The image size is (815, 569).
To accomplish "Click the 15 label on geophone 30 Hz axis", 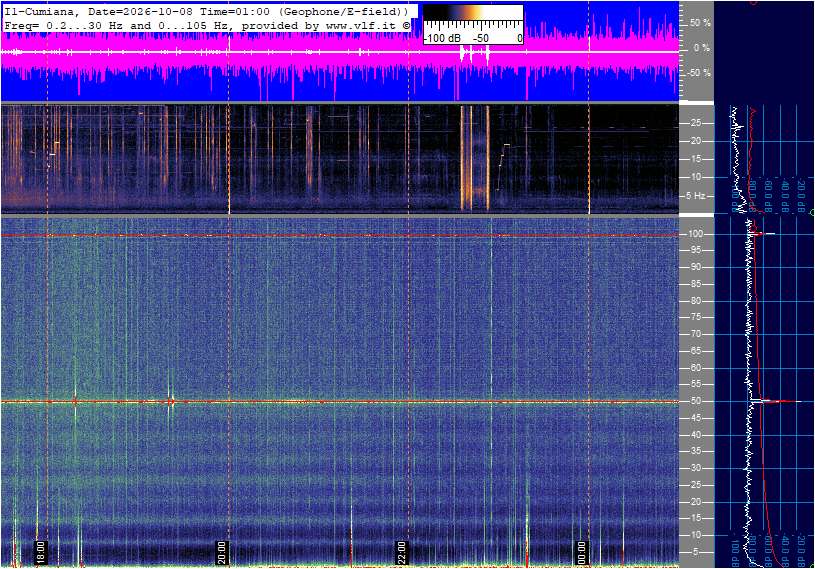I will [695, 159].
